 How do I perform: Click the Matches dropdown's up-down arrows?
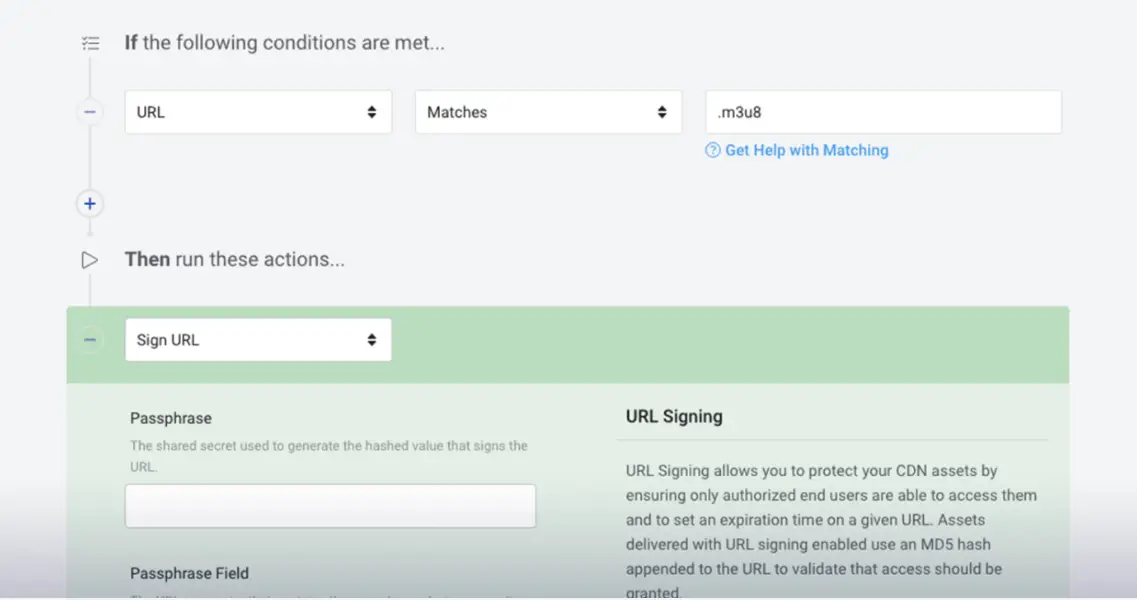tap(662, 112)
